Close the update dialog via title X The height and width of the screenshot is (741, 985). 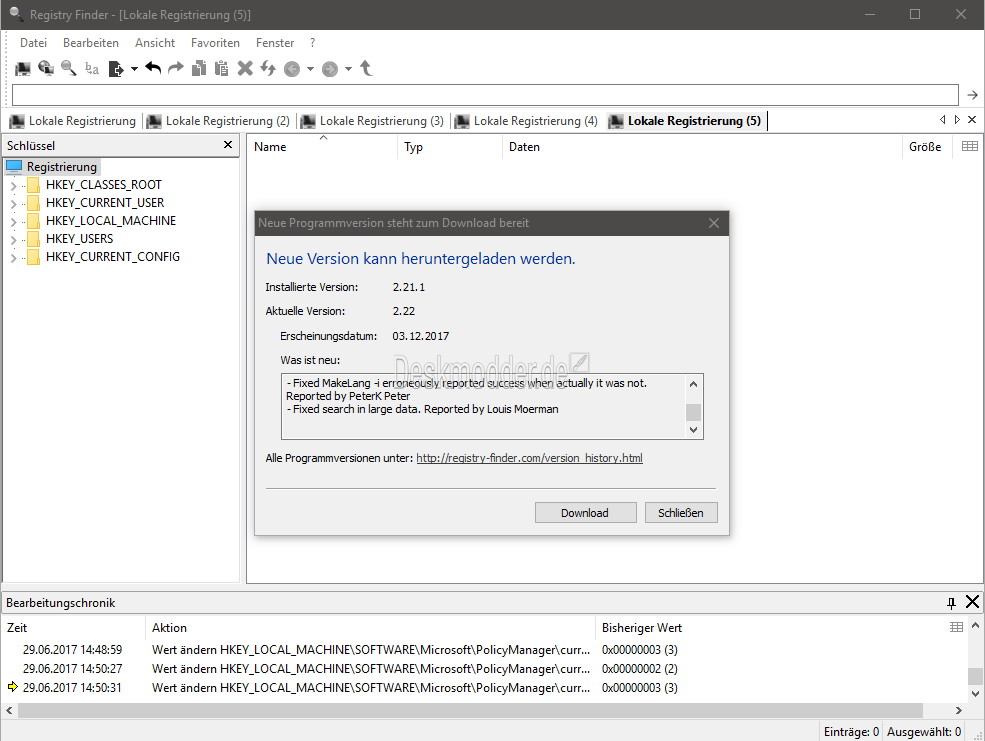pyautogui.click(x=714, y=223)
